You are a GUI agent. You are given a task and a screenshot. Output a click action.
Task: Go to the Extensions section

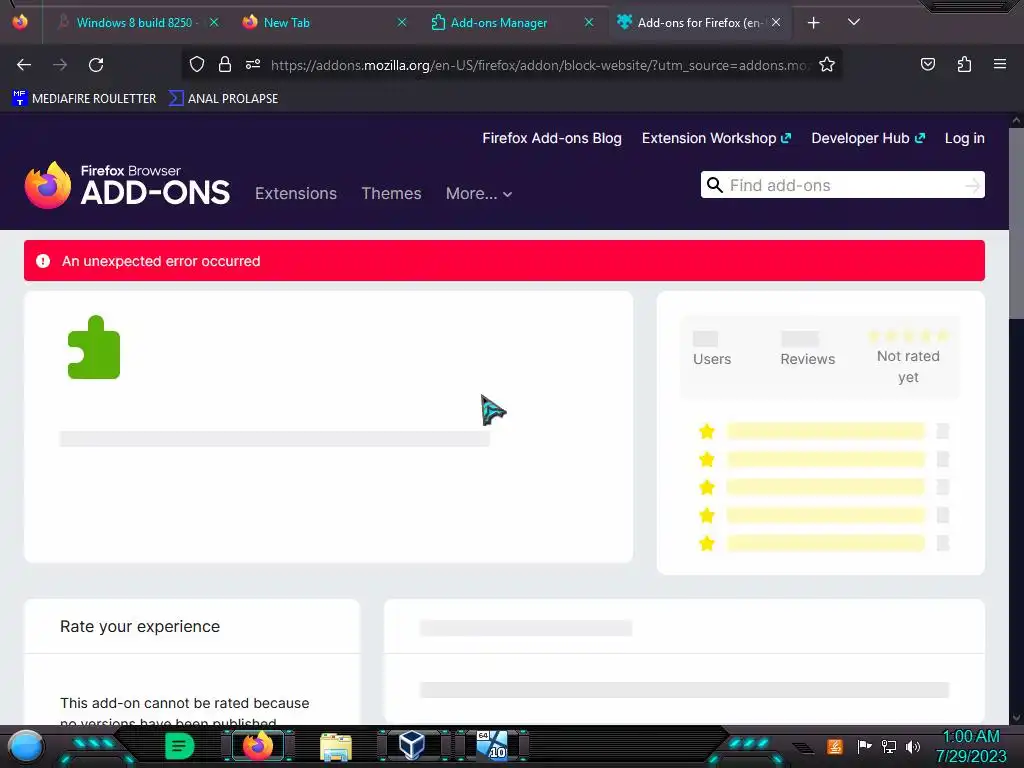coord(296,193)
